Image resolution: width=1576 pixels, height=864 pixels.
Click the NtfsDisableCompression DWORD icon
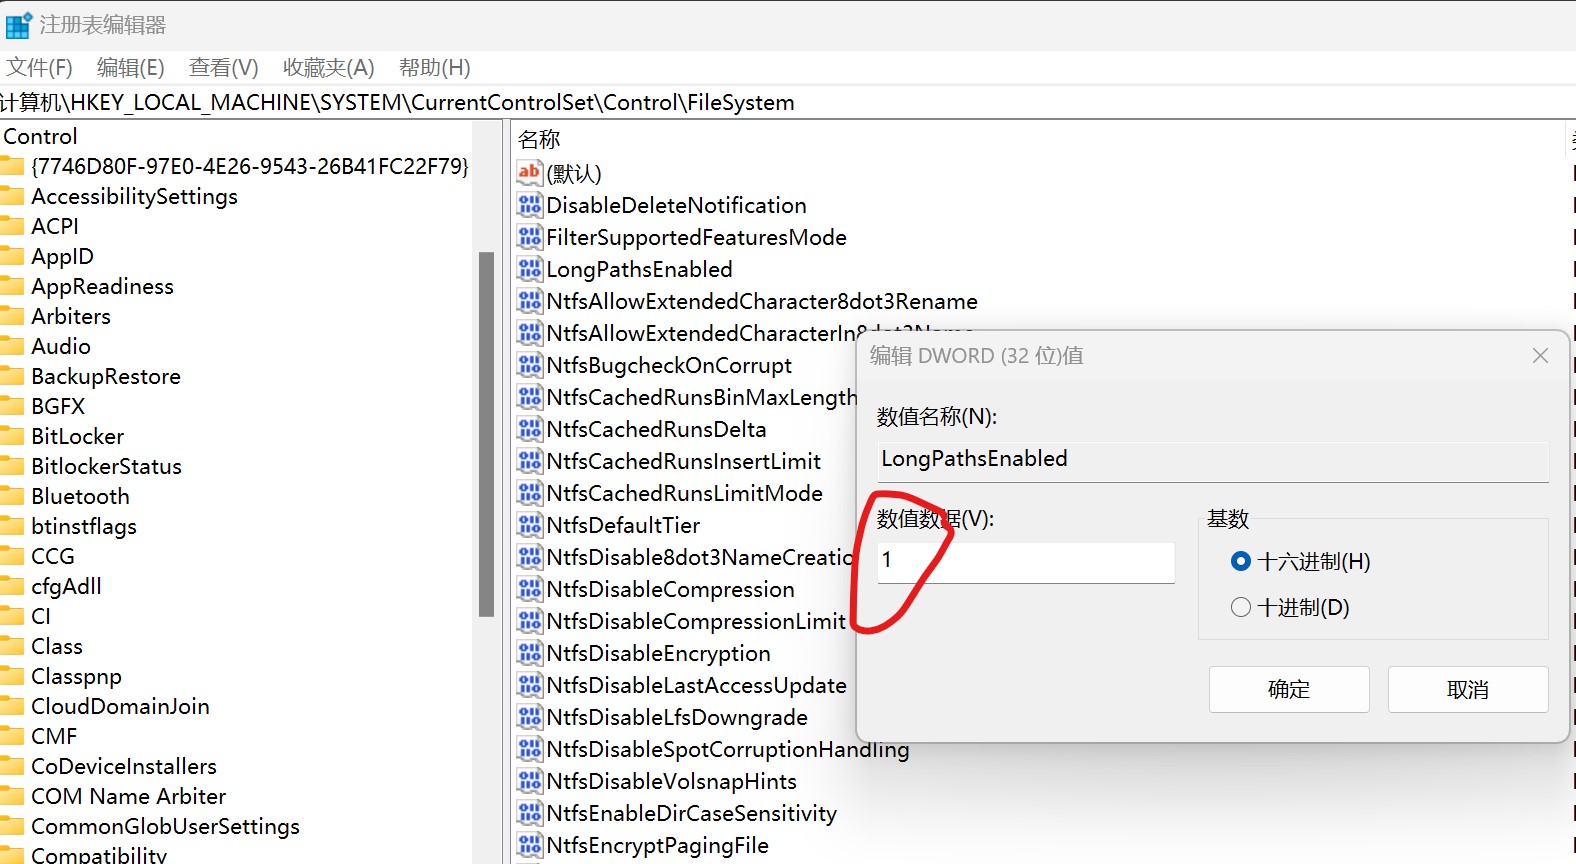point(529,589)
